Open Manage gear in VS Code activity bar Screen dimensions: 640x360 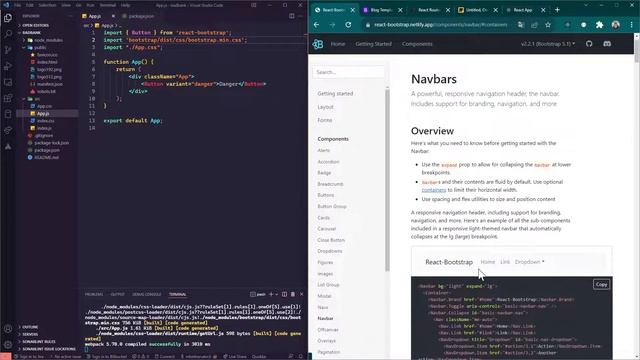[x=8, y=345]
